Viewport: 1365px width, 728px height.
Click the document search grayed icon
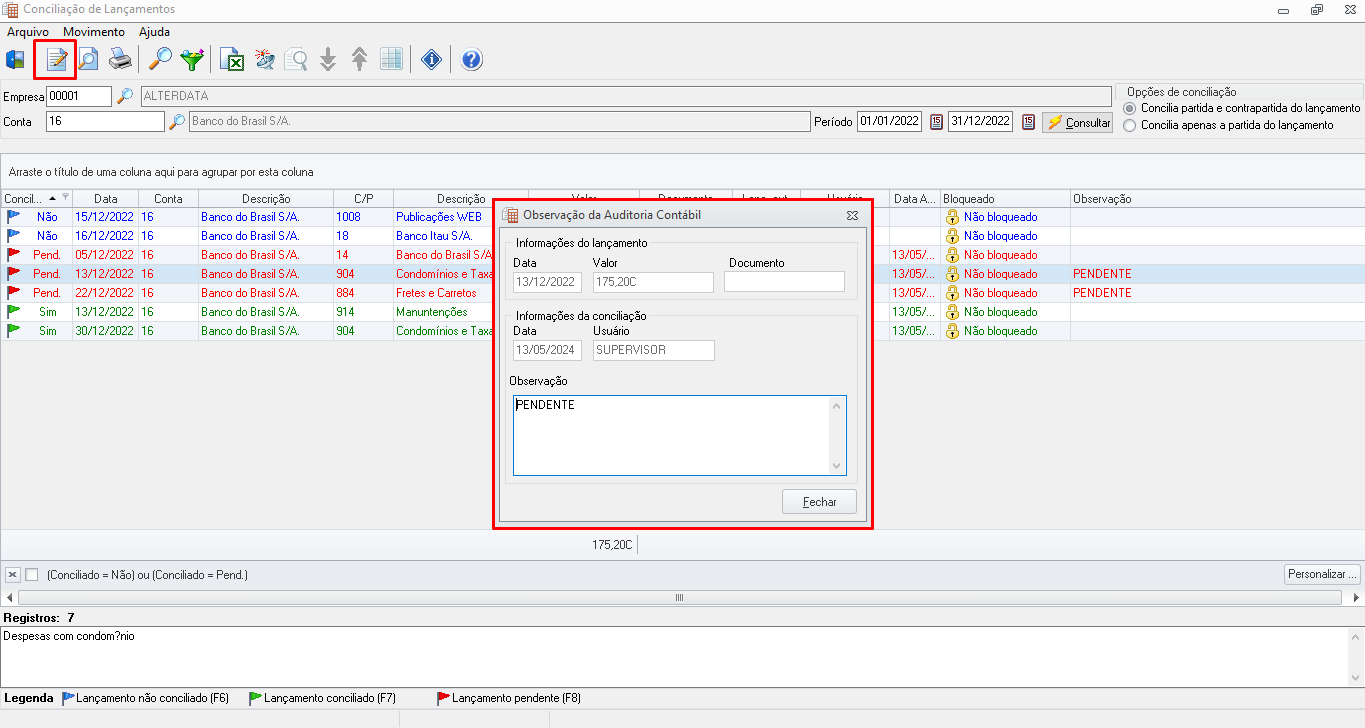tap(296, 60)
